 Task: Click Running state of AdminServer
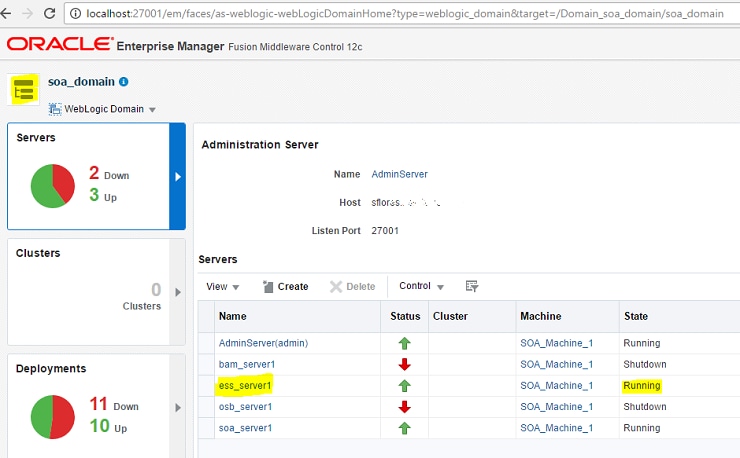coord(642,343)
